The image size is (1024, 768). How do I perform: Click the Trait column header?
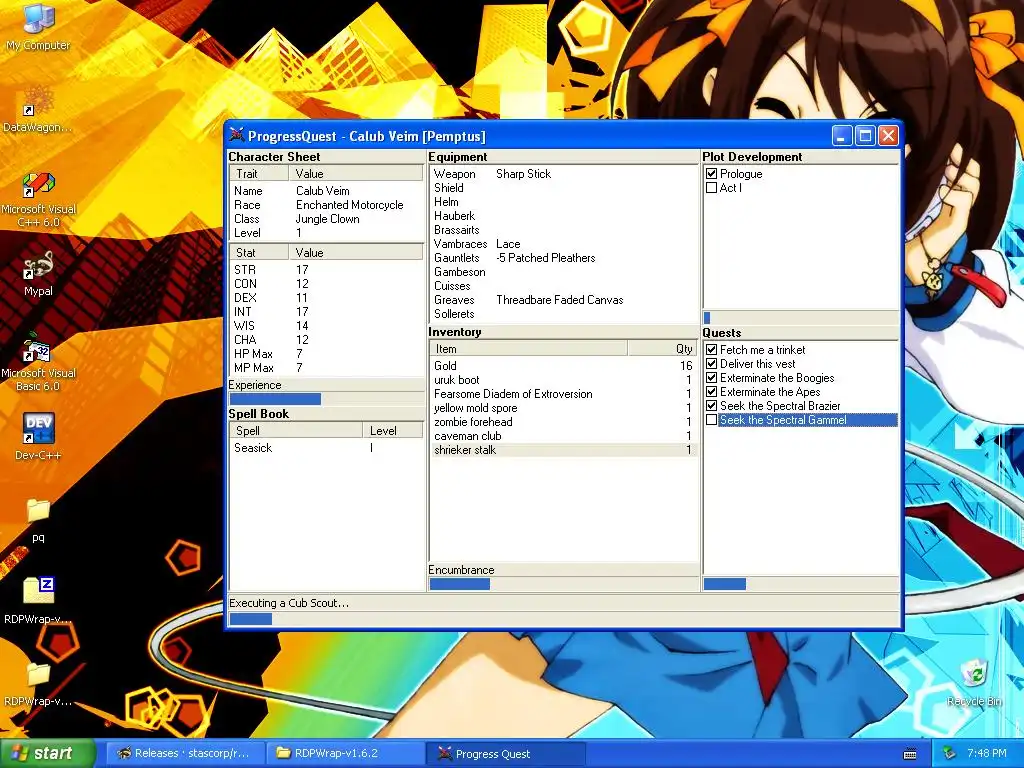259,174
